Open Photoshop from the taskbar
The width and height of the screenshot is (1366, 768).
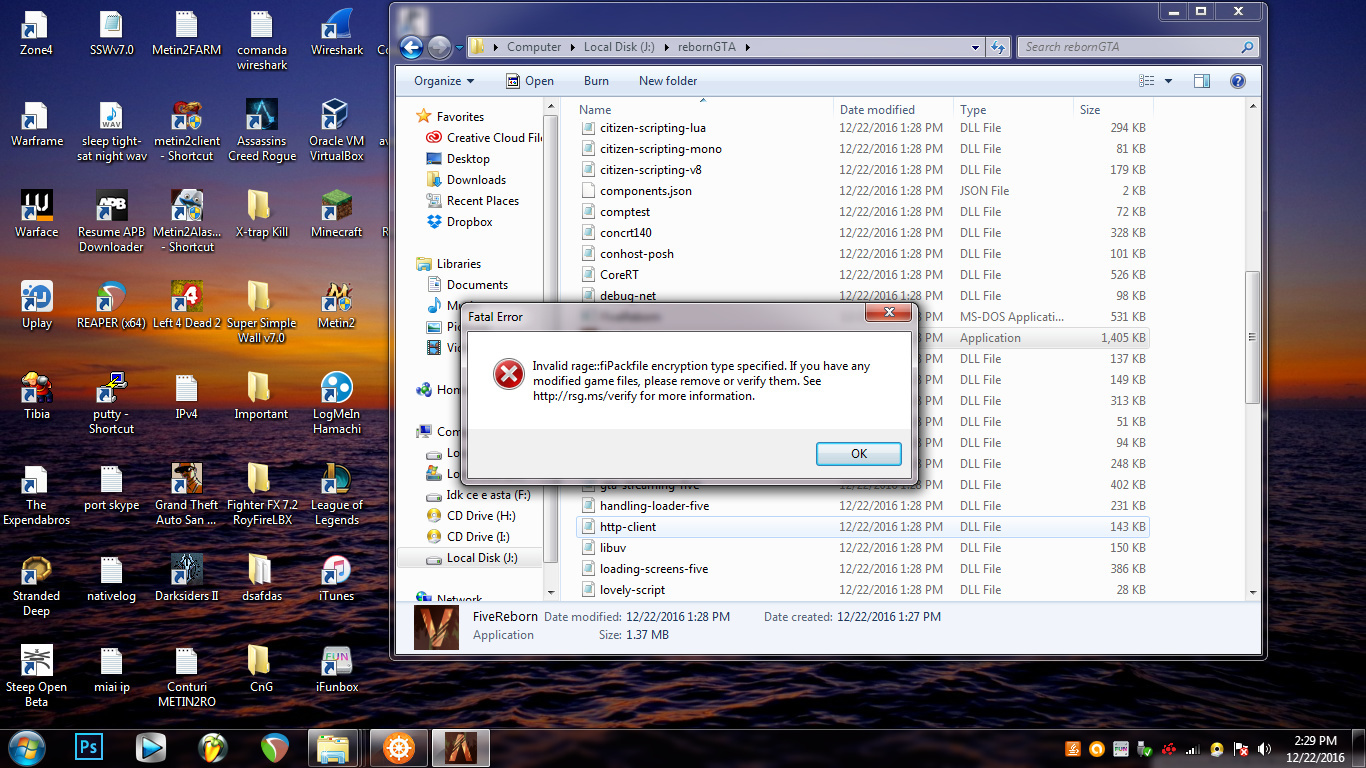pyautogui.click(x=89, y=747)
